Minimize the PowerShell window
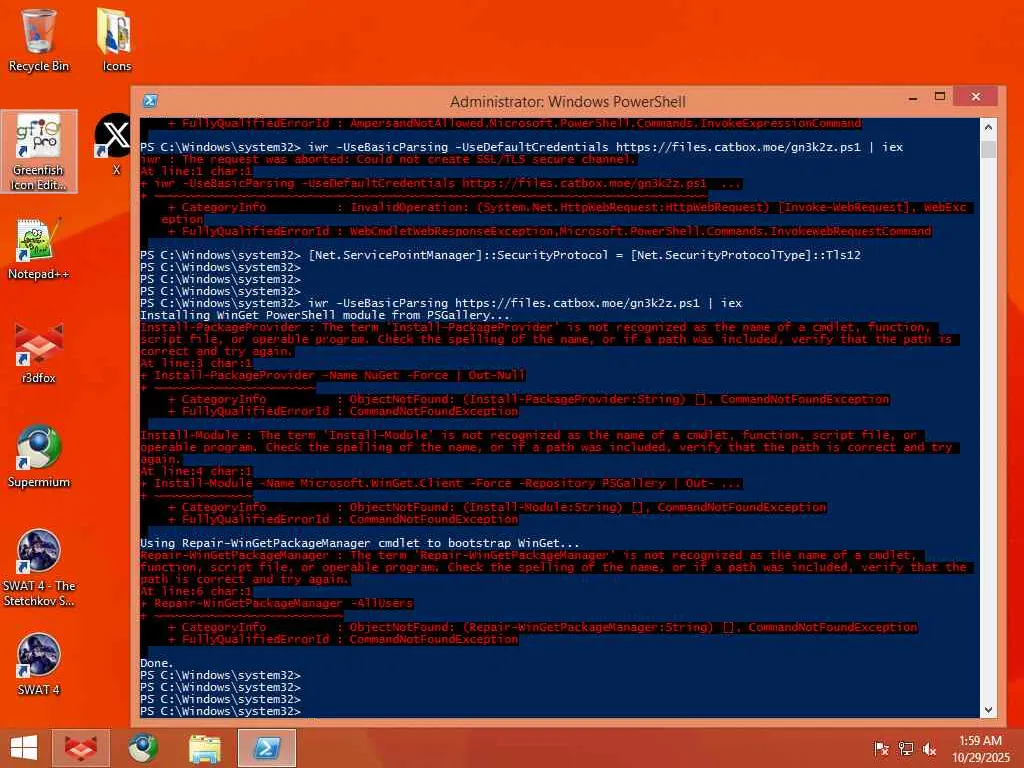The image size is (1024, 768). coord(913,98)
